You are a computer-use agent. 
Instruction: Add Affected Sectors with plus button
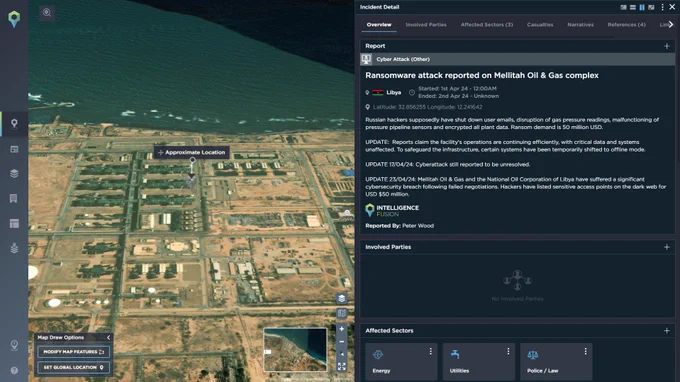(x=667, y=331)
